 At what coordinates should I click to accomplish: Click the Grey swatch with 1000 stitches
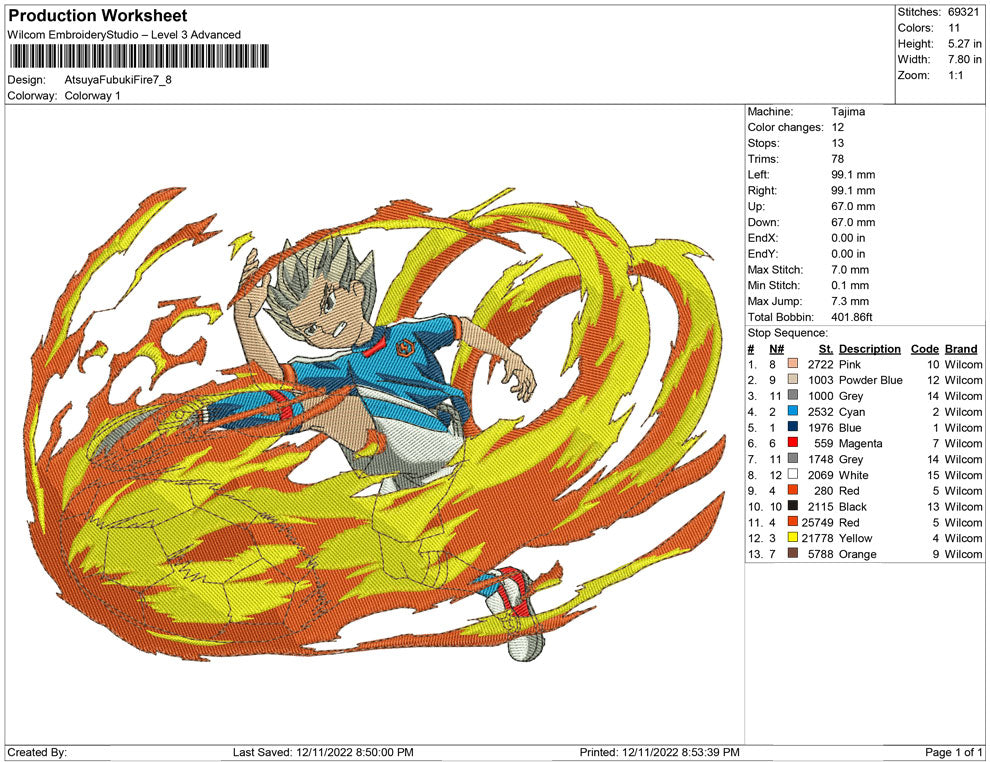coord(792,395)
